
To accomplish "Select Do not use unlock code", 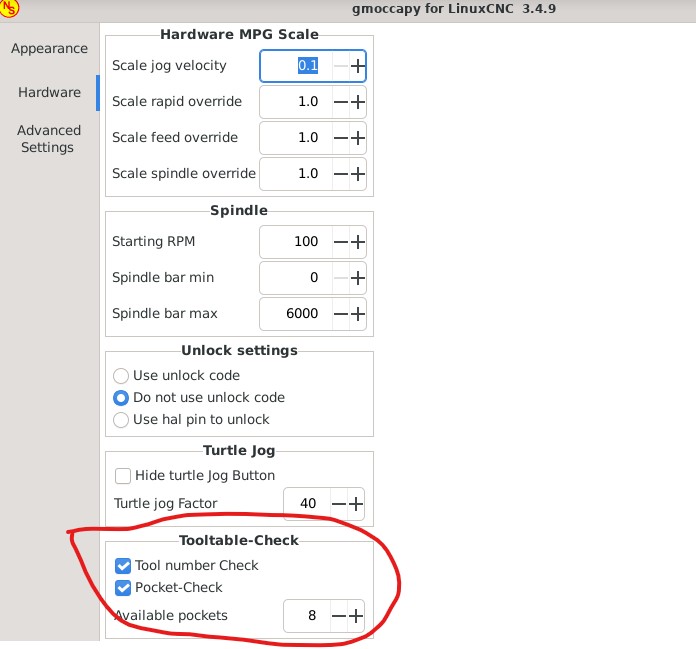I will (x=121, y=398).
